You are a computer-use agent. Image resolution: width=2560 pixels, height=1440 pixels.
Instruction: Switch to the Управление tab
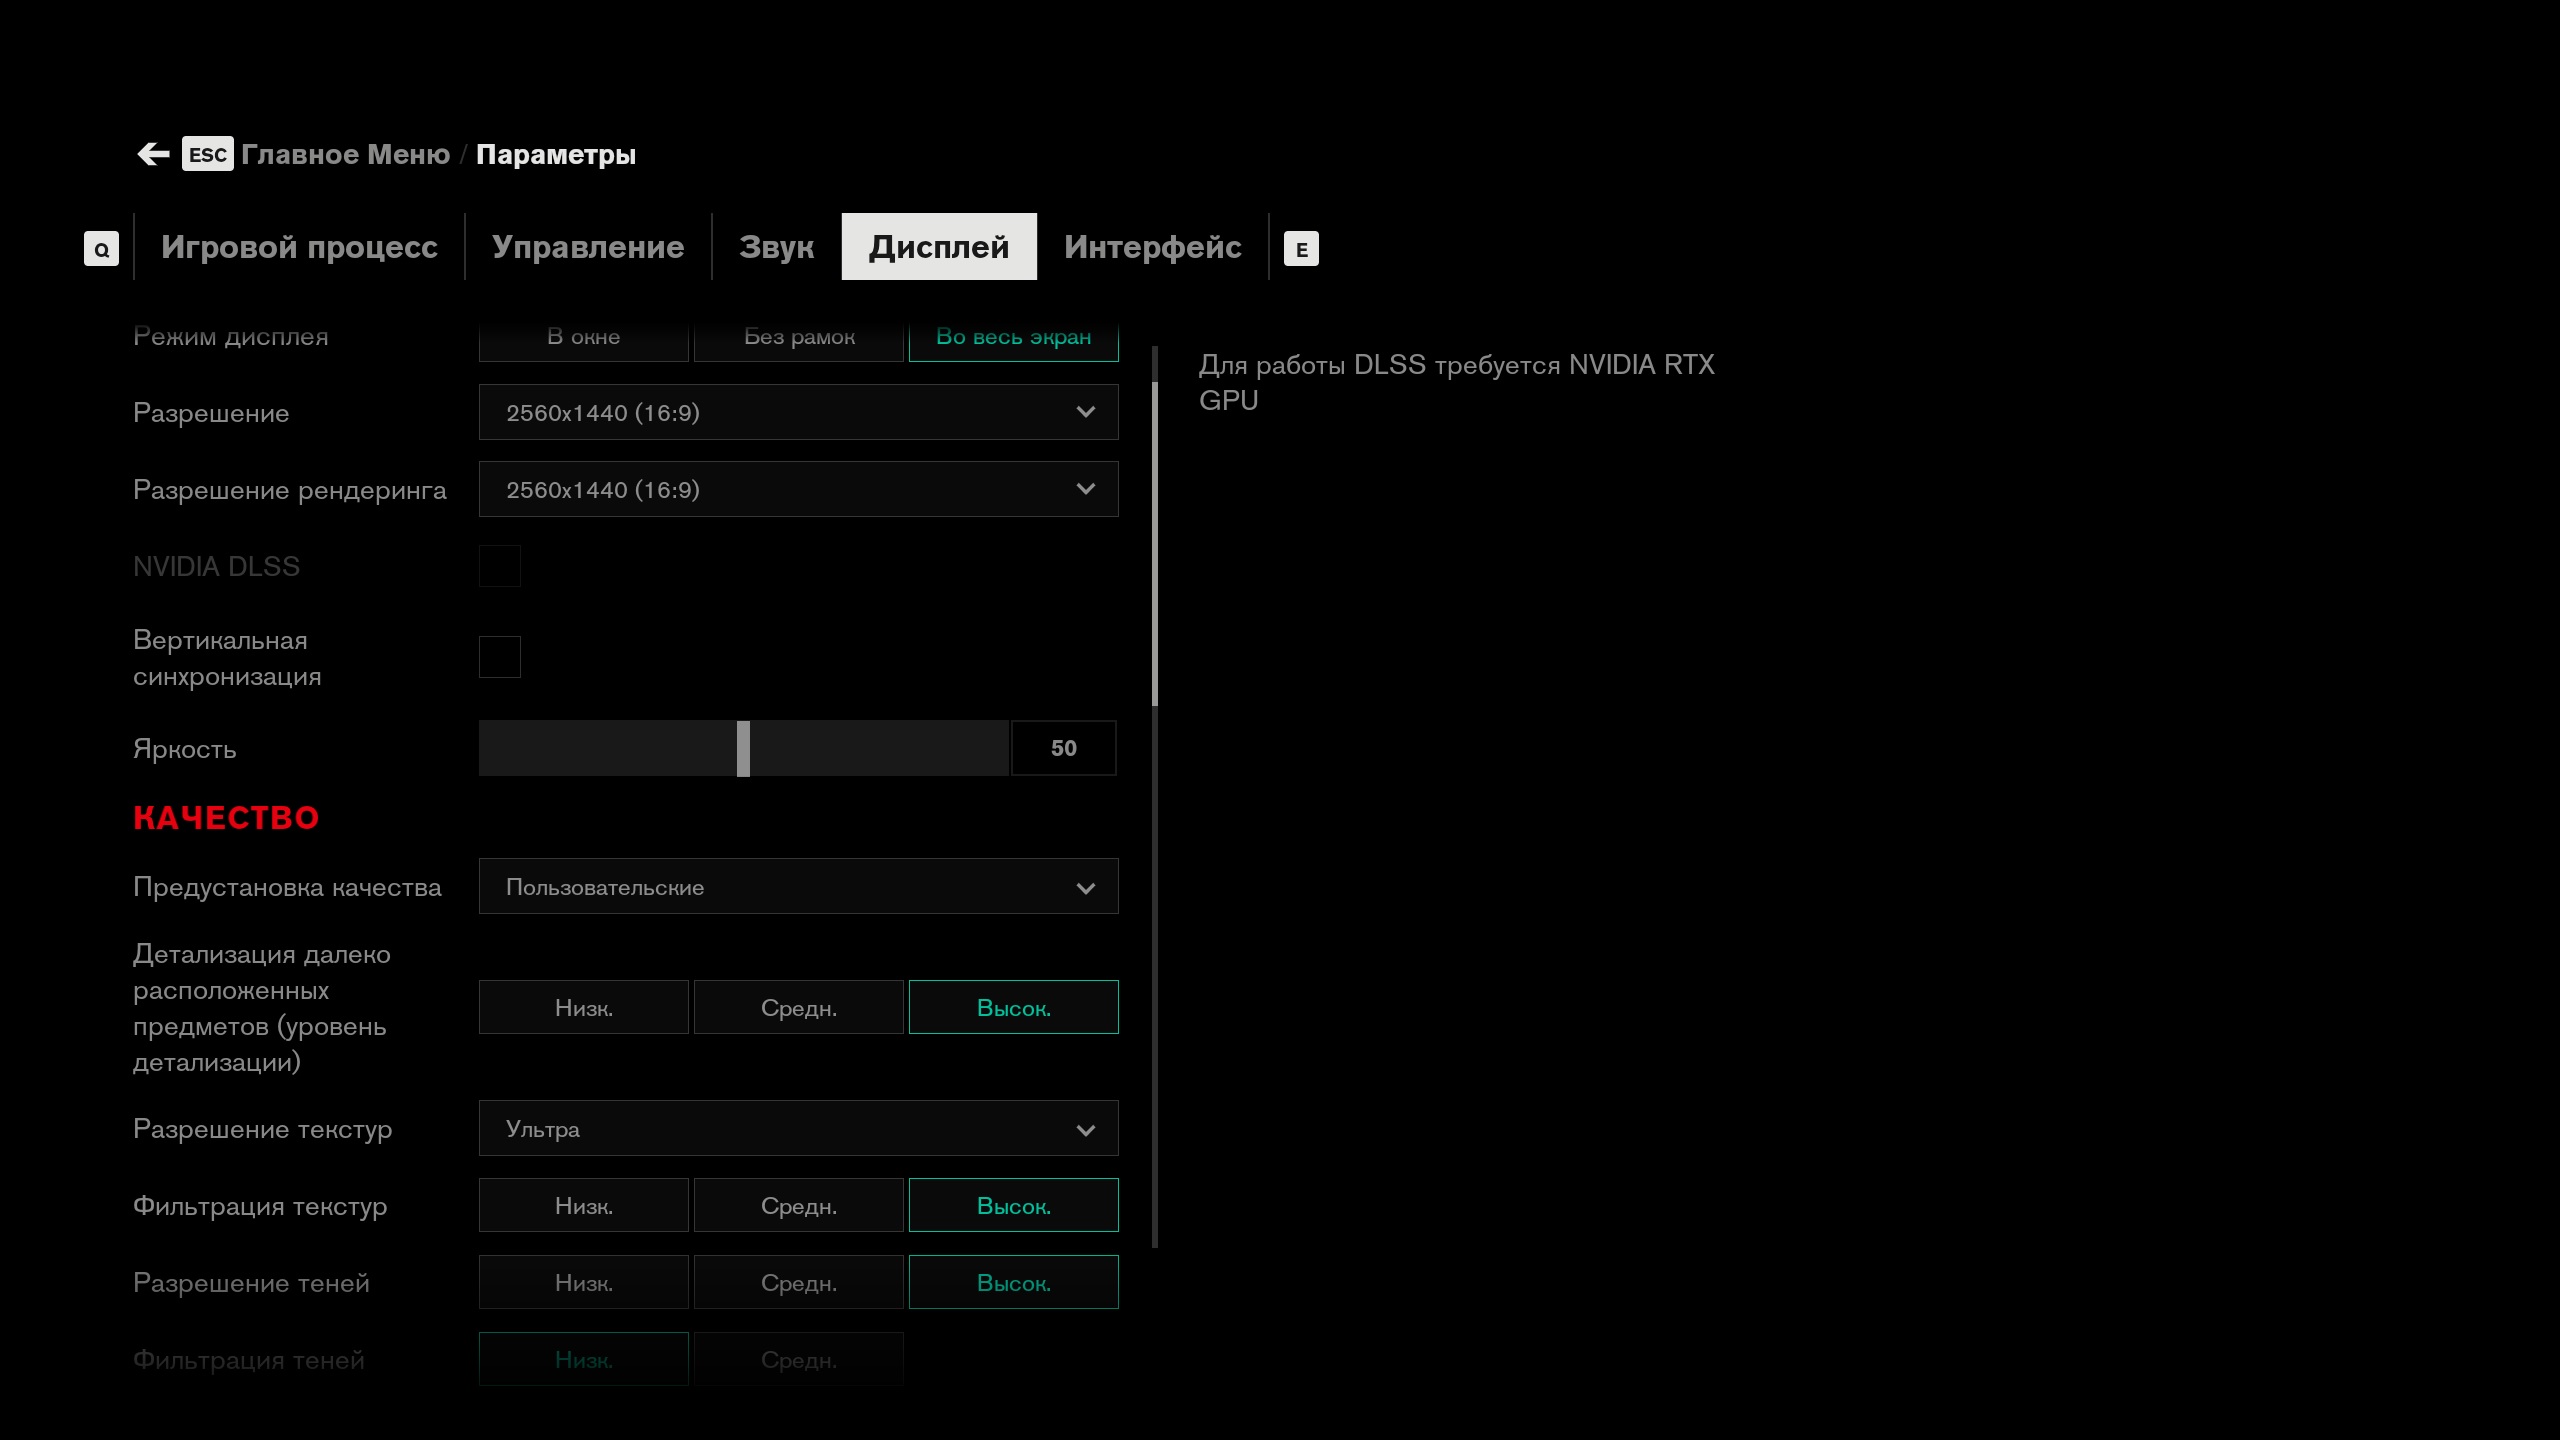click(588, 247)
